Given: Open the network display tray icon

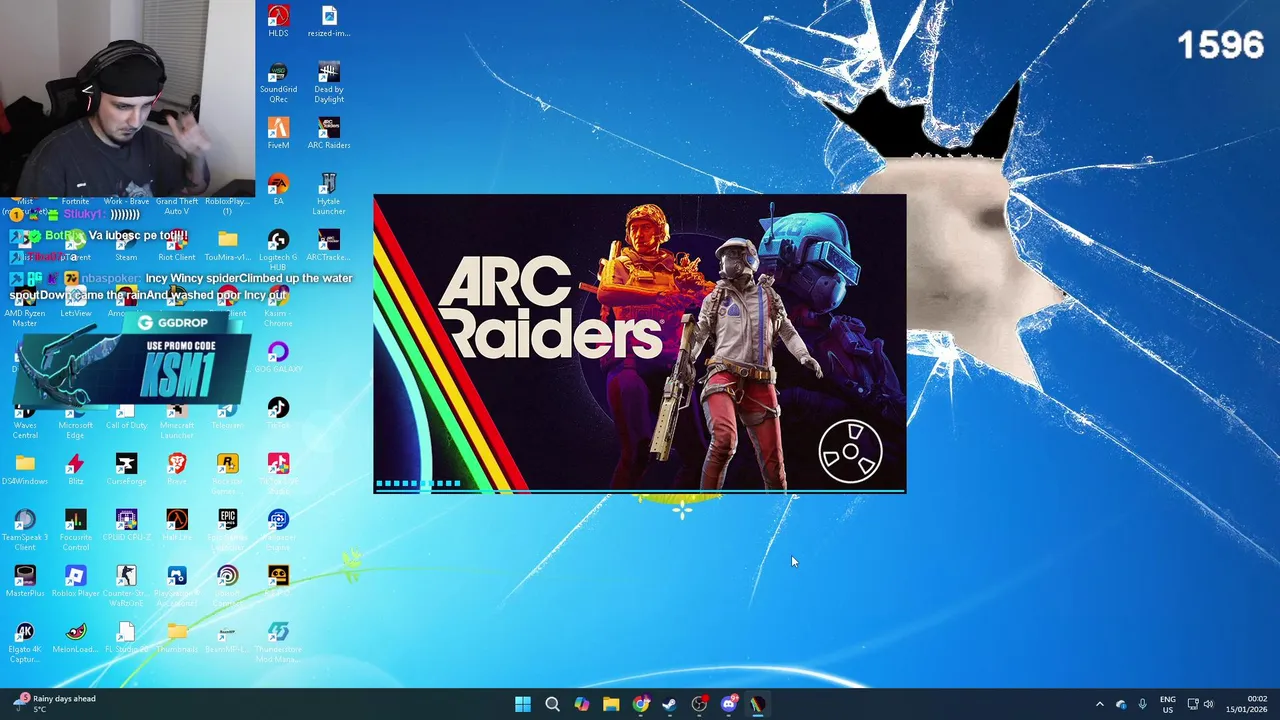Looking at the screenshot, I should (1192, 704).
